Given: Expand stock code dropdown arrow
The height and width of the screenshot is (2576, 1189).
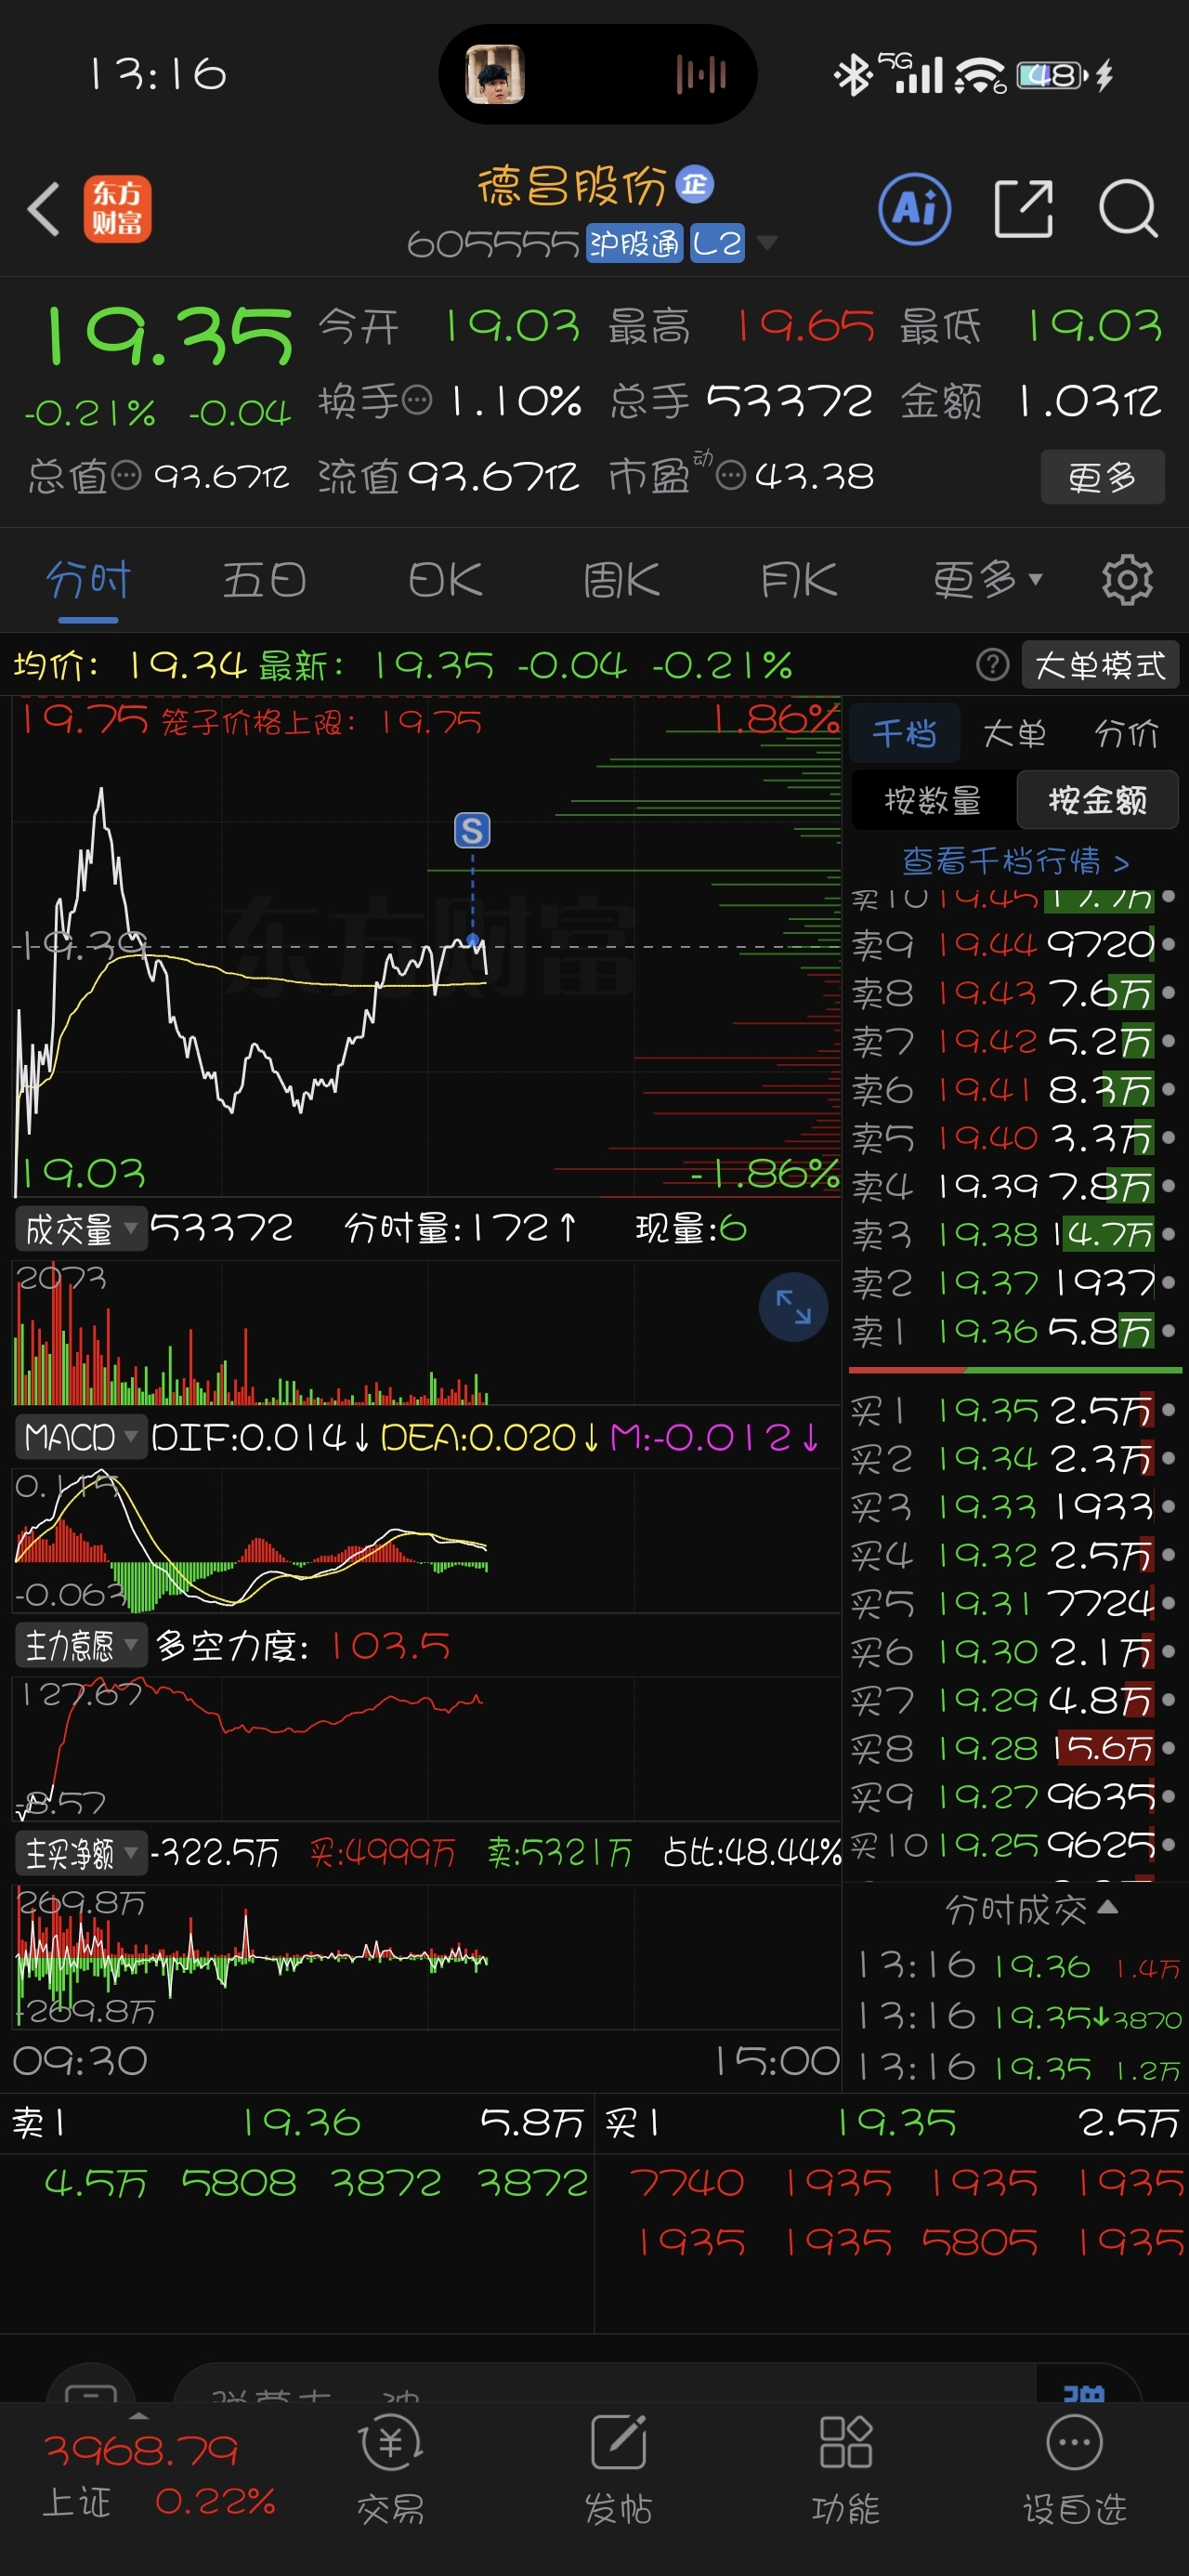Looking at the screenshot, I should 767,243.
